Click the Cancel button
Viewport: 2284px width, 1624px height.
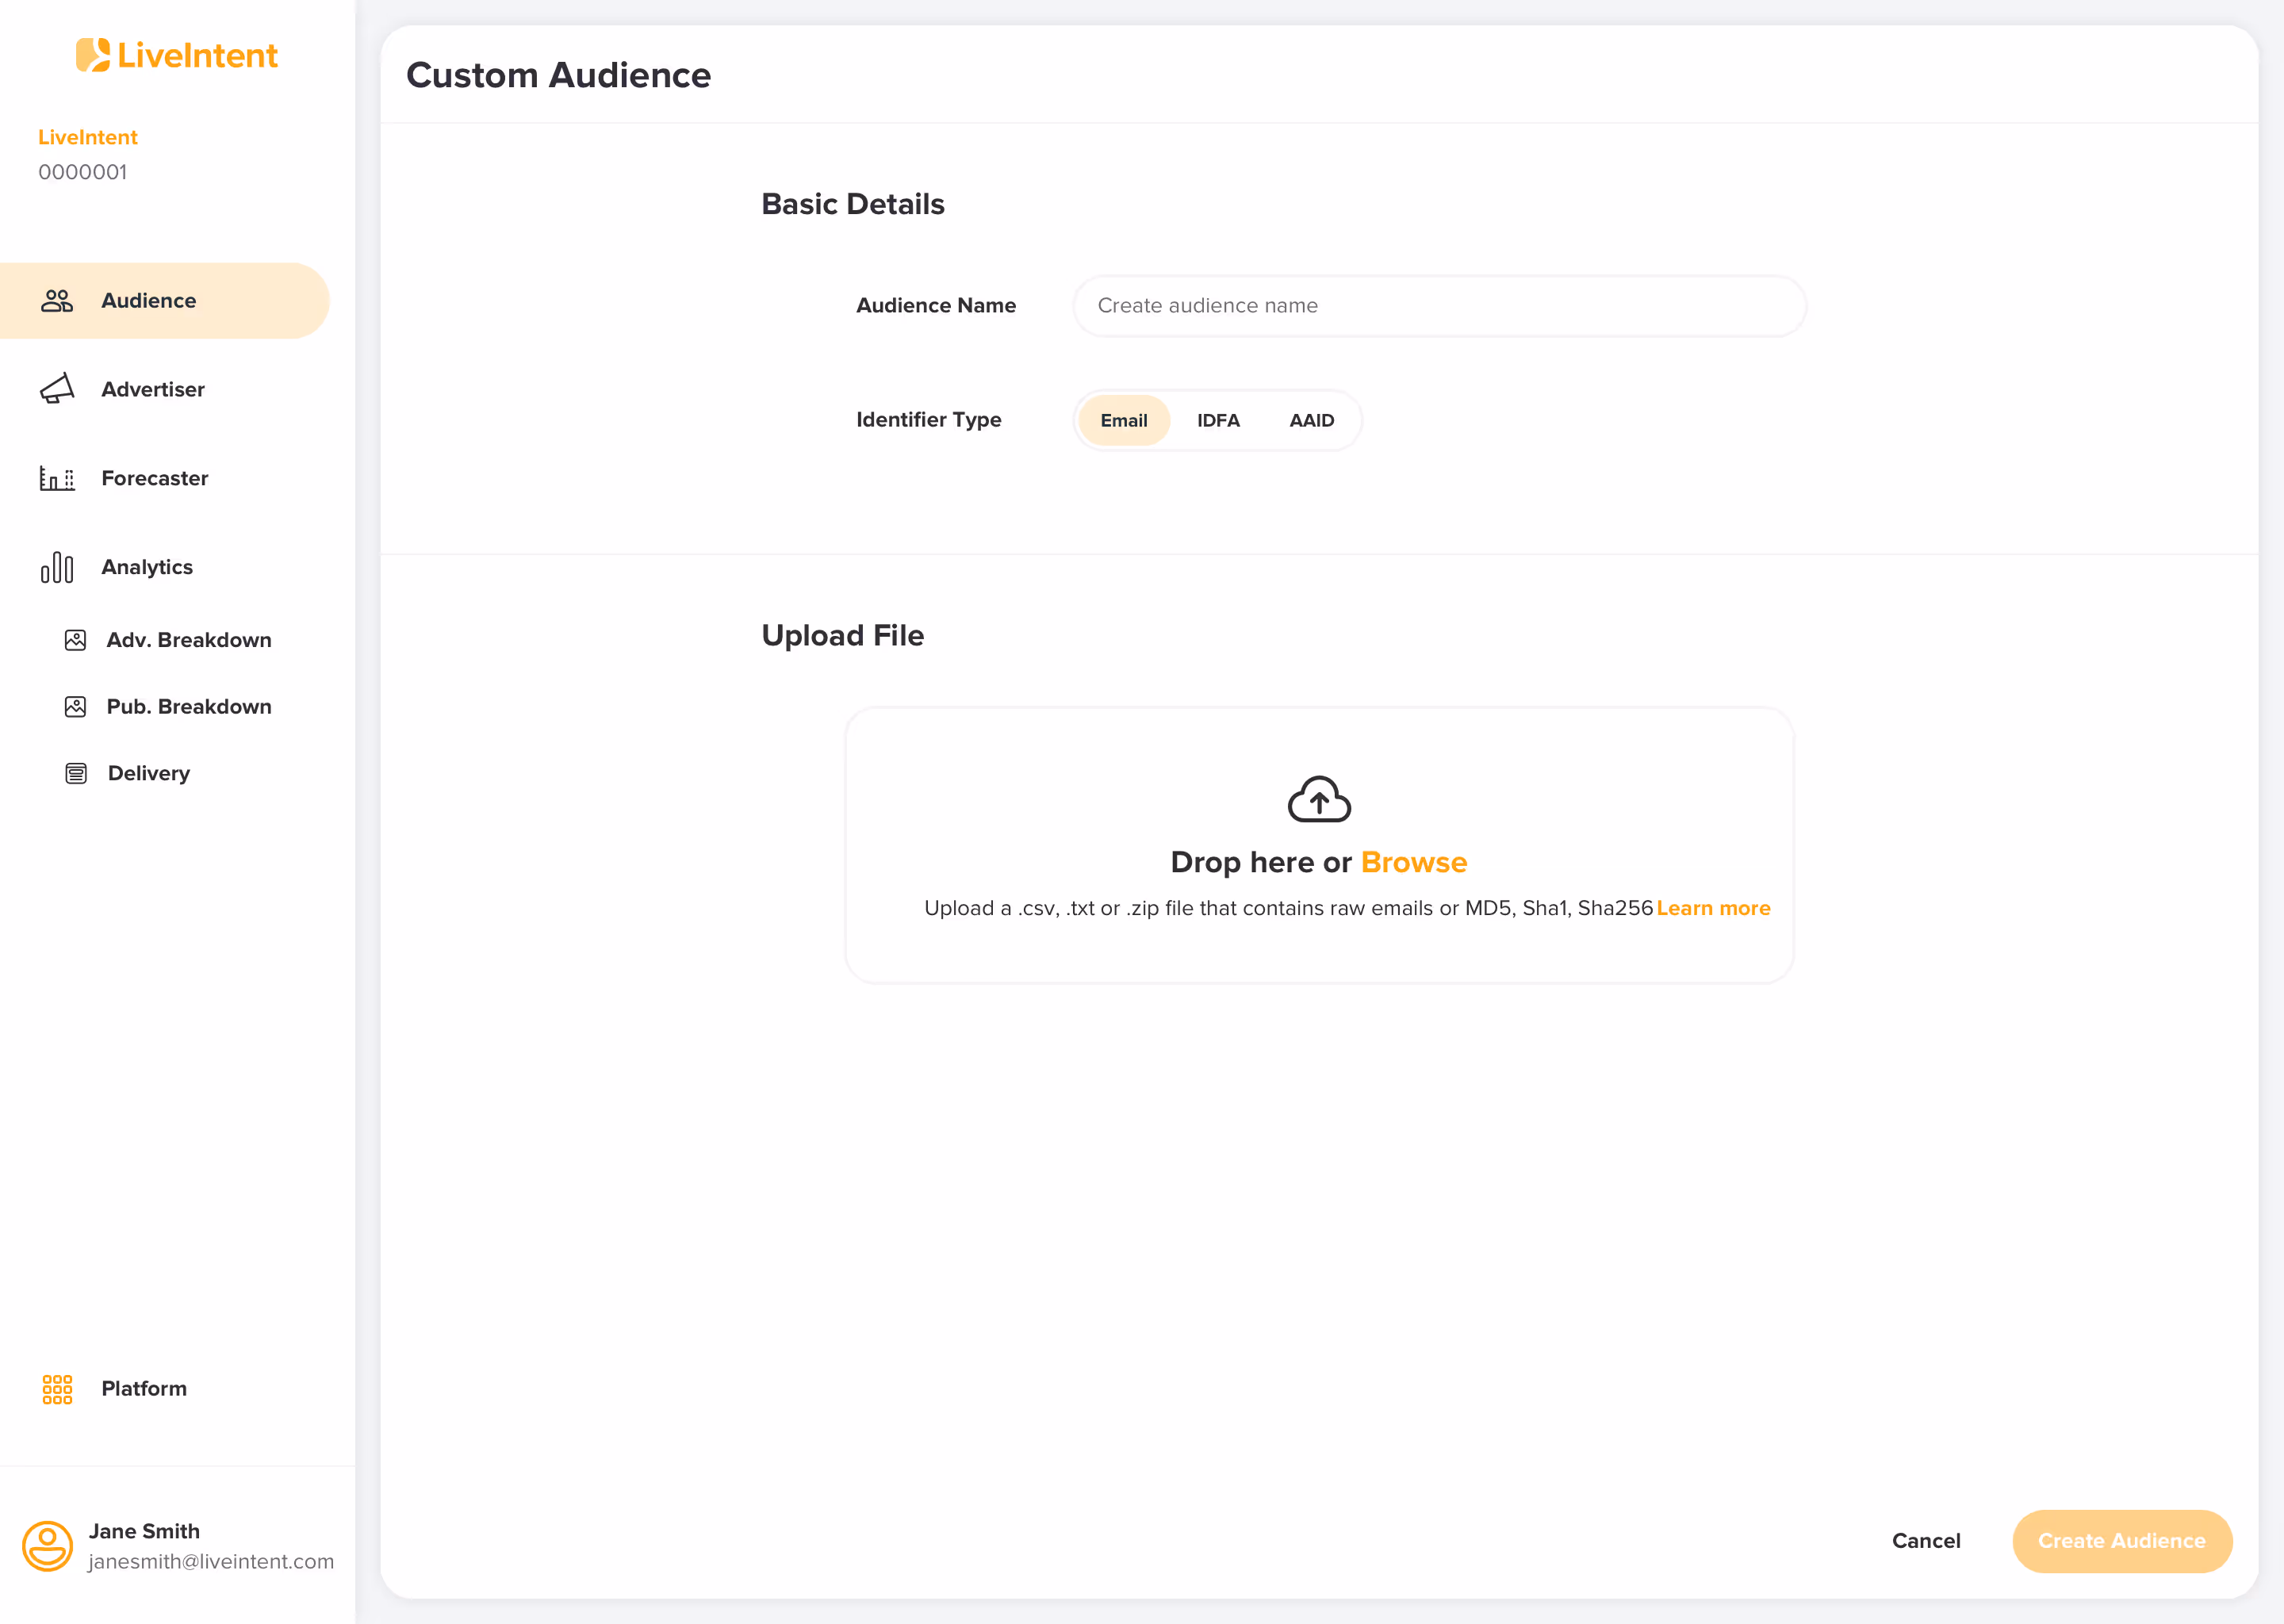pos(1925,1541)
